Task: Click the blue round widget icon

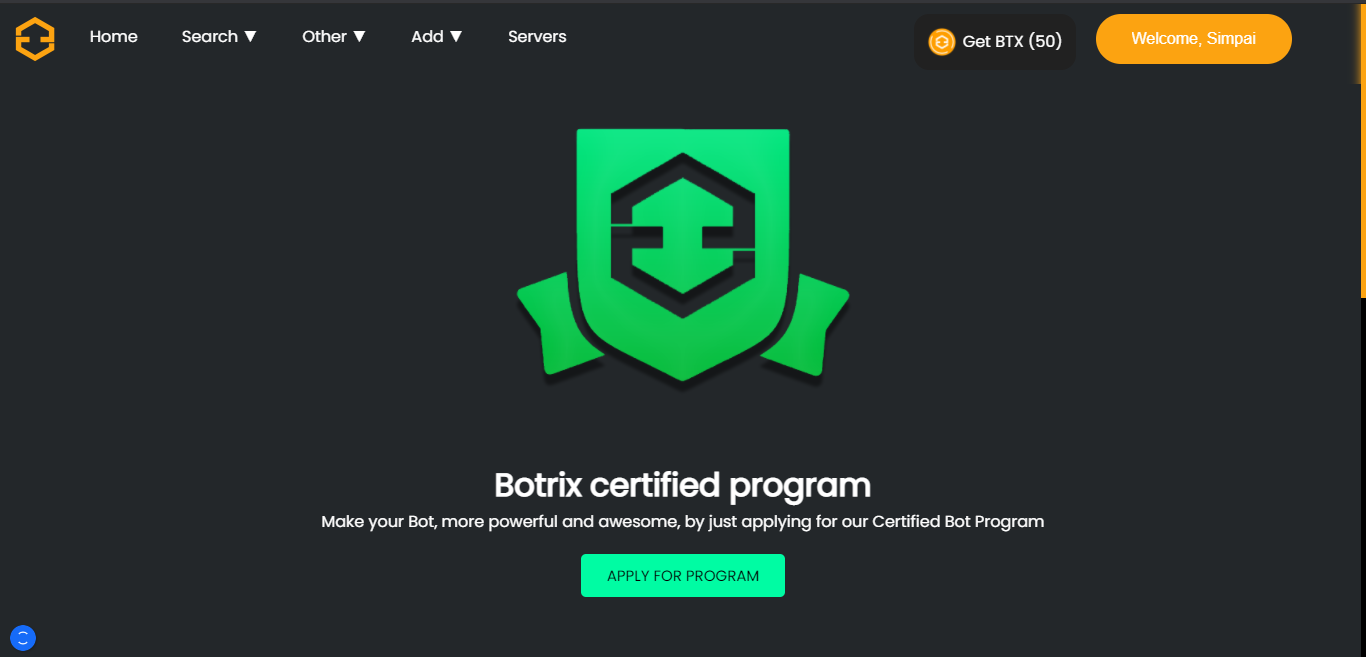Action: tap(23, 637)
